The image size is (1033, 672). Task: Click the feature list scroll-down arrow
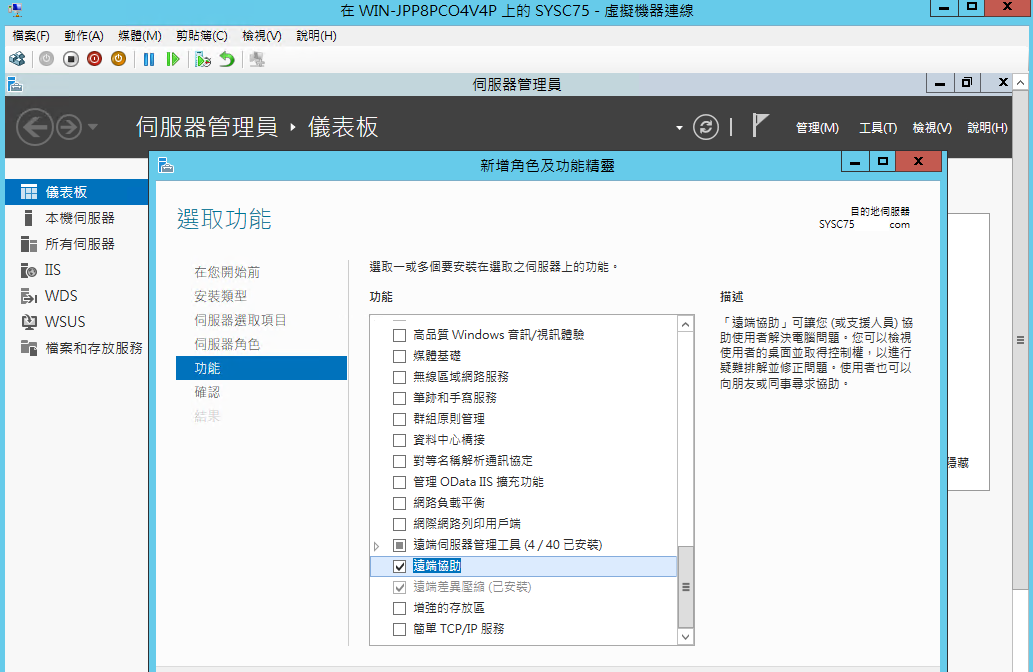(686, 636)
